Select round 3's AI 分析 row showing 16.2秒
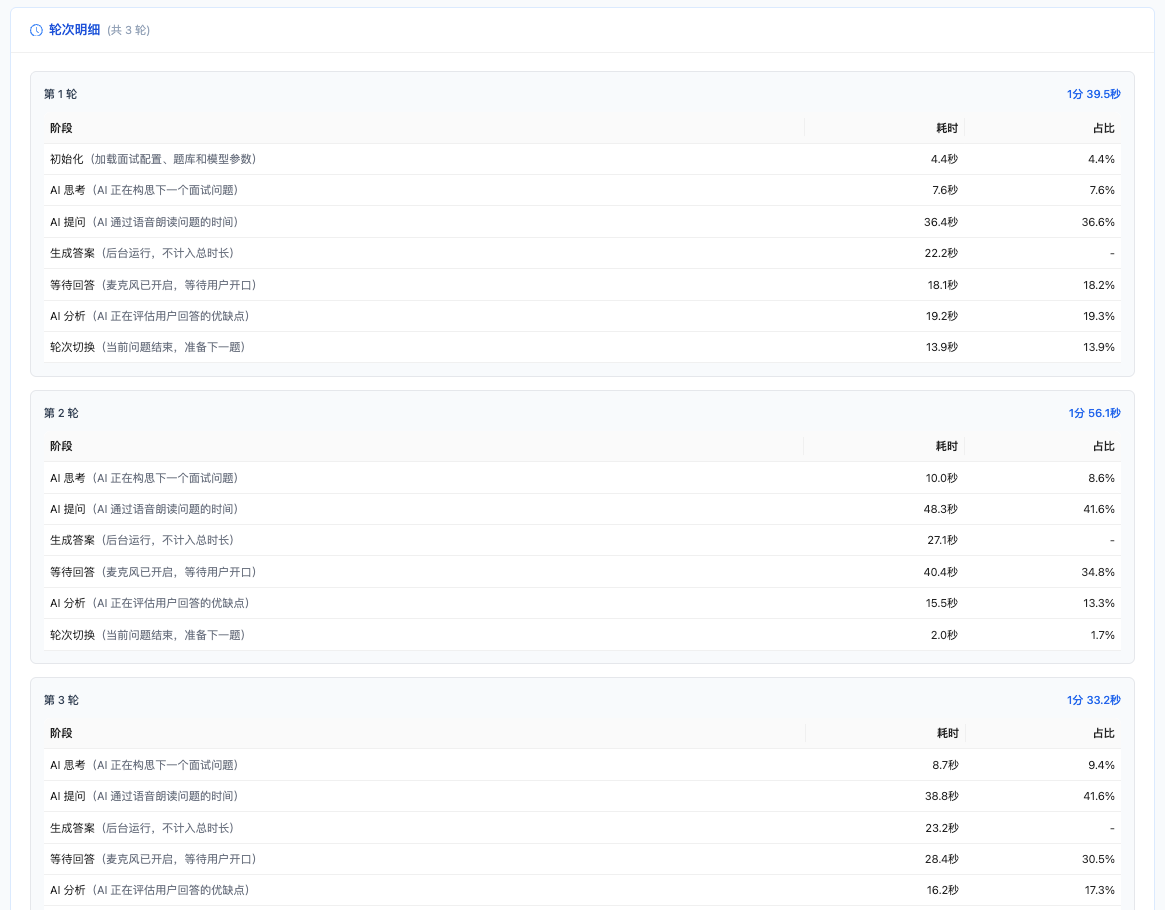Image resolution: width=1165 pixels, height=910 pixels. [149, 890]
